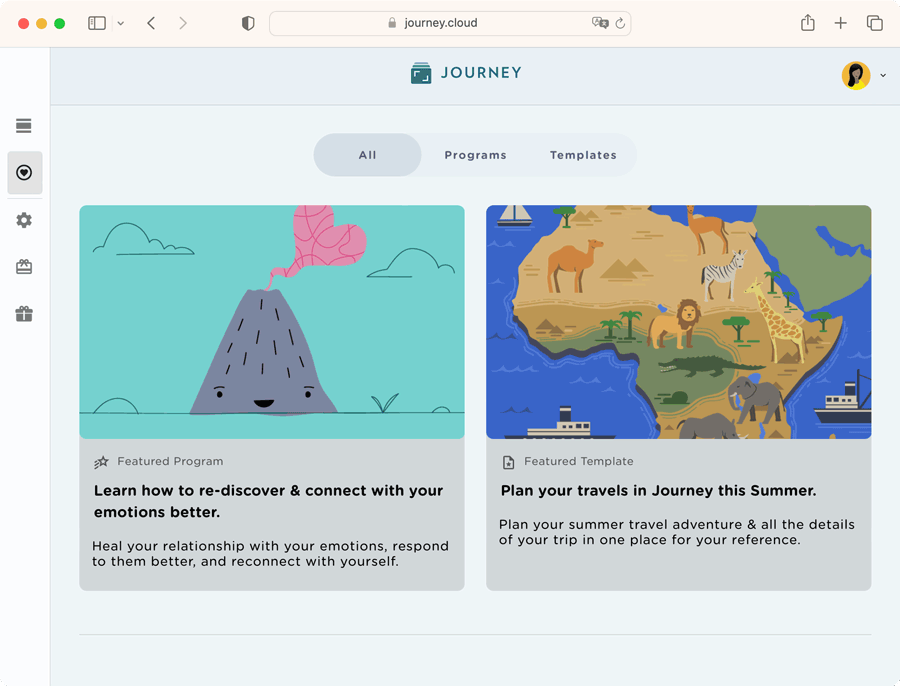Open the gift icon in sidebar
This screenshot has width=900, height=686.
(x=24, y=314)
